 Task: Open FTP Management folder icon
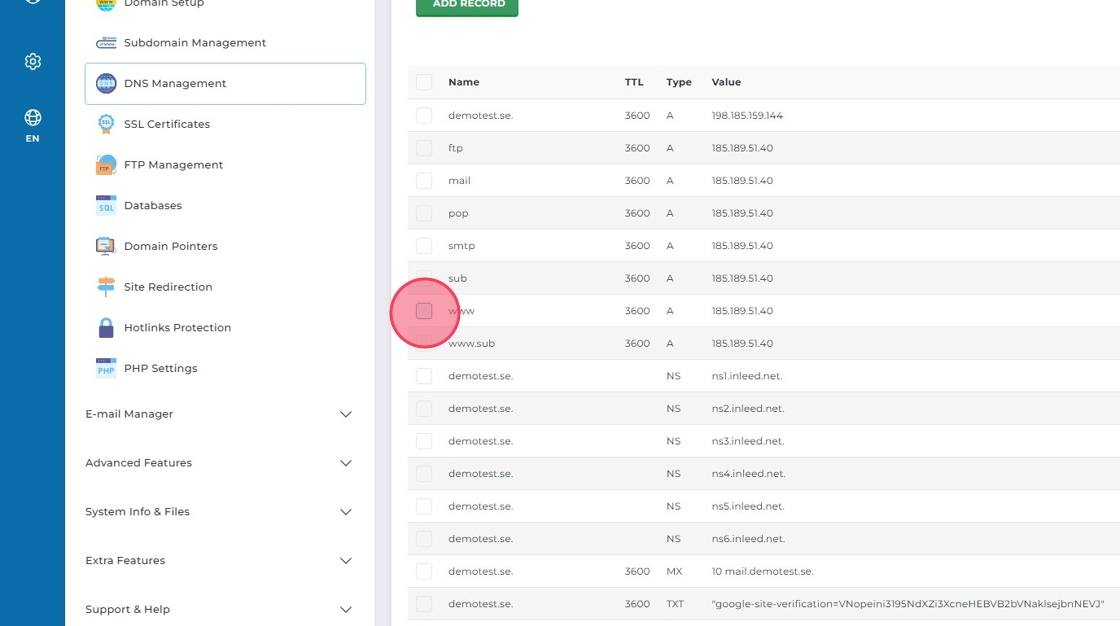tap(106, 165)
